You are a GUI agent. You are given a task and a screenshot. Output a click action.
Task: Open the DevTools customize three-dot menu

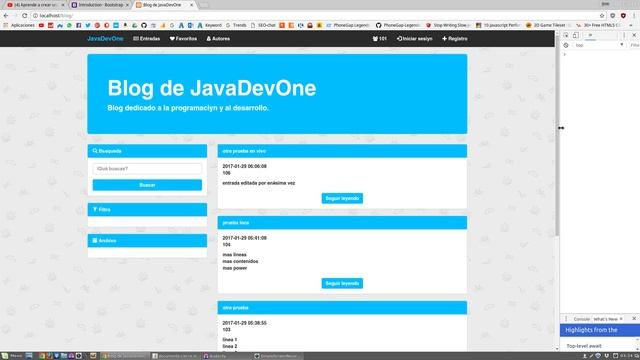(624, 36)
